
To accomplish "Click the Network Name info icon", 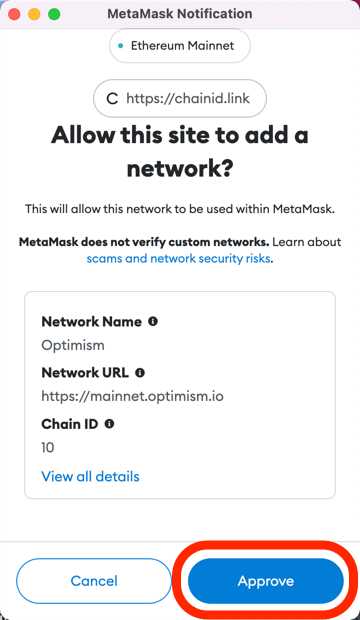I will click(x=153, y=321).
